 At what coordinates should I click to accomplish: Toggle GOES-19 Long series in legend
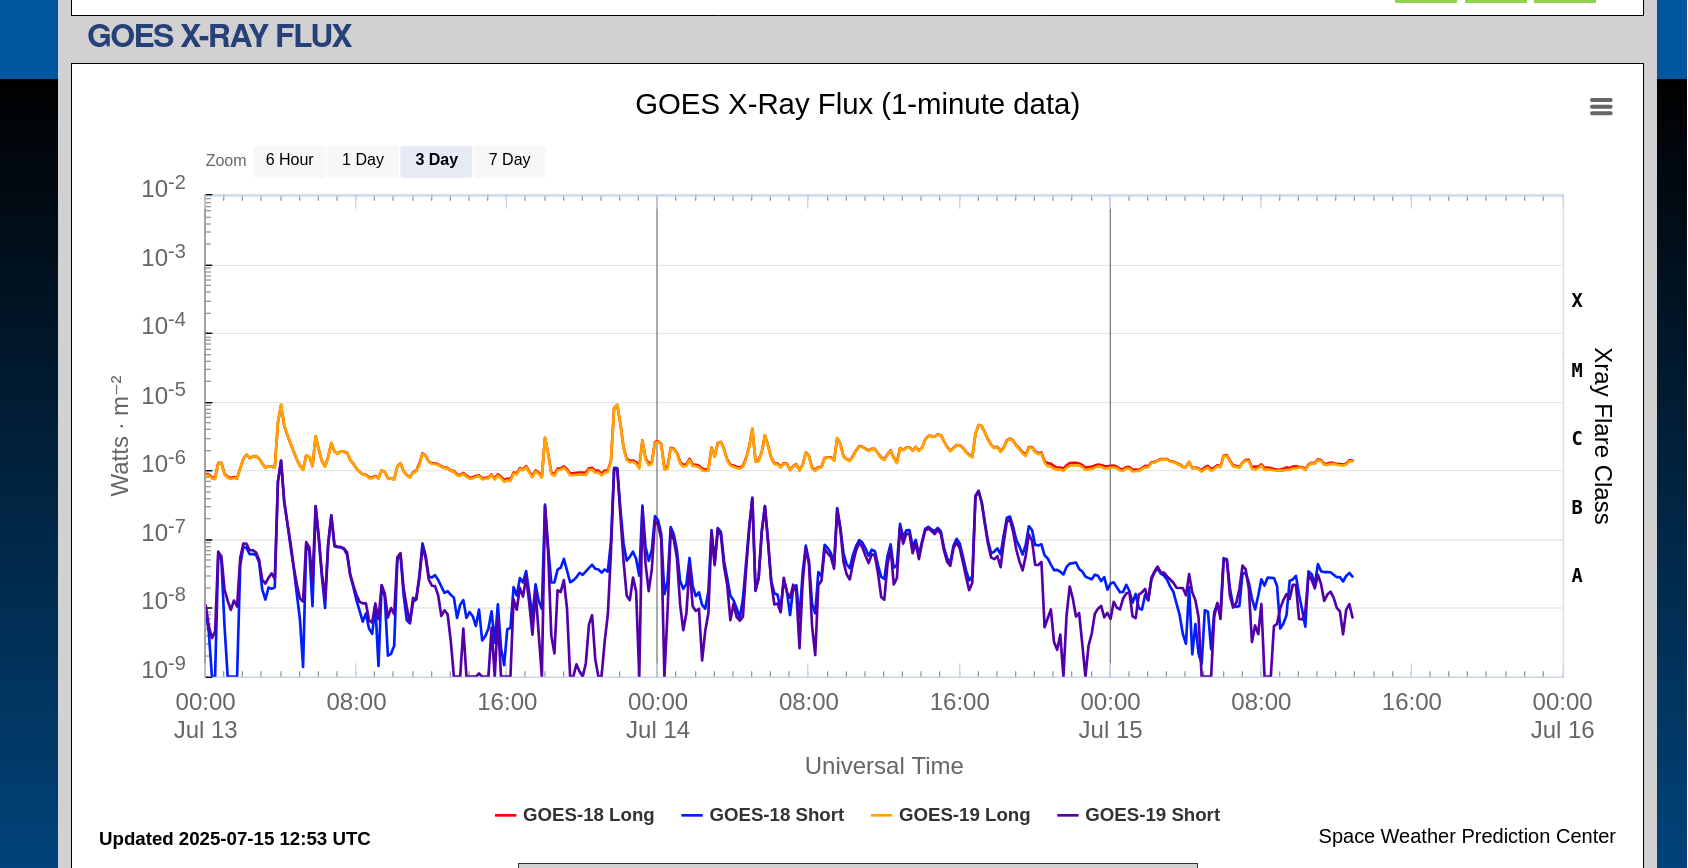951,815
